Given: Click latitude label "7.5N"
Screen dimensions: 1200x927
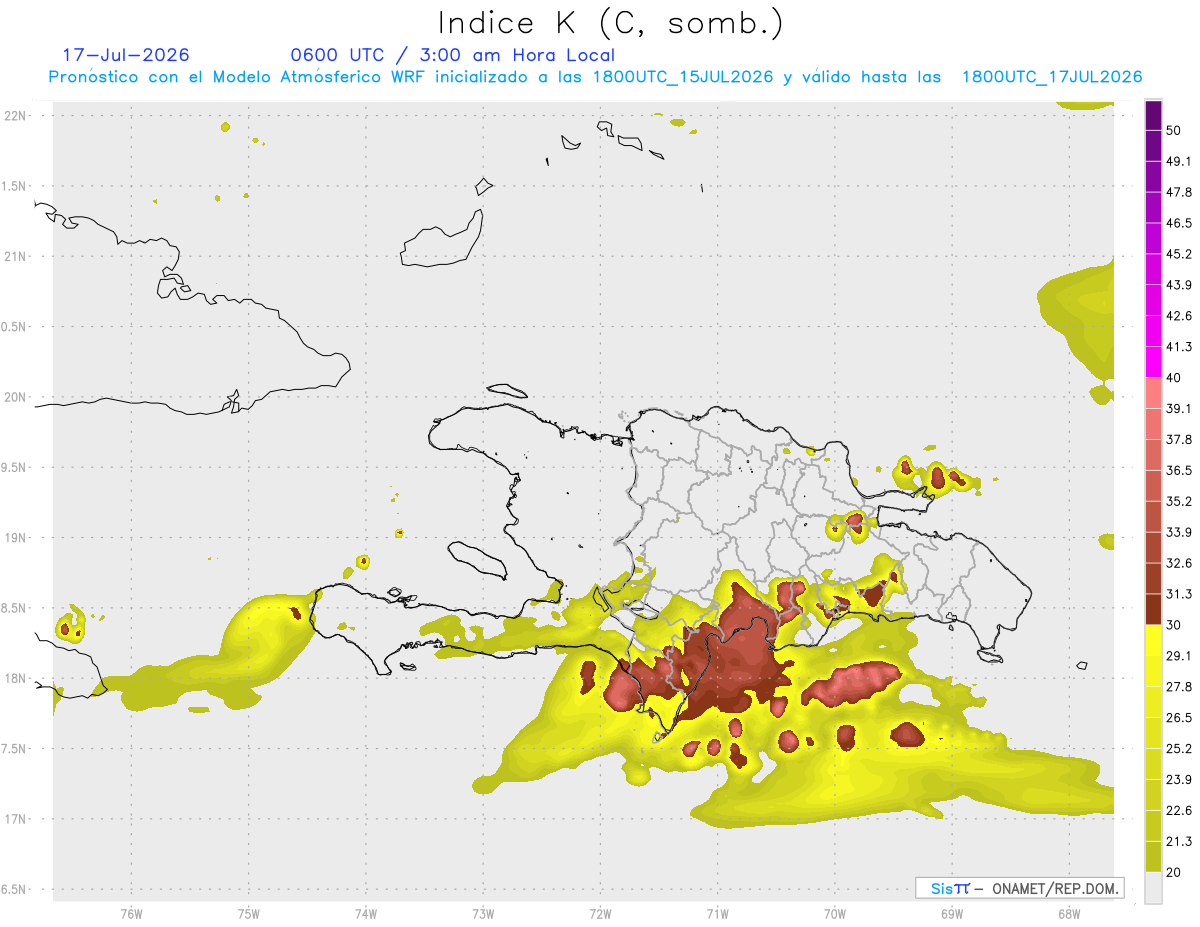Looking at the screenshot, I should click(14, 749).
